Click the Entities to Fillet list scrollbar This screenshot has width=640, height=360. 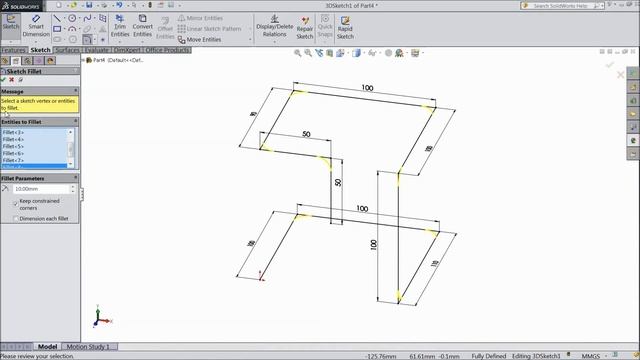(71, 148)
